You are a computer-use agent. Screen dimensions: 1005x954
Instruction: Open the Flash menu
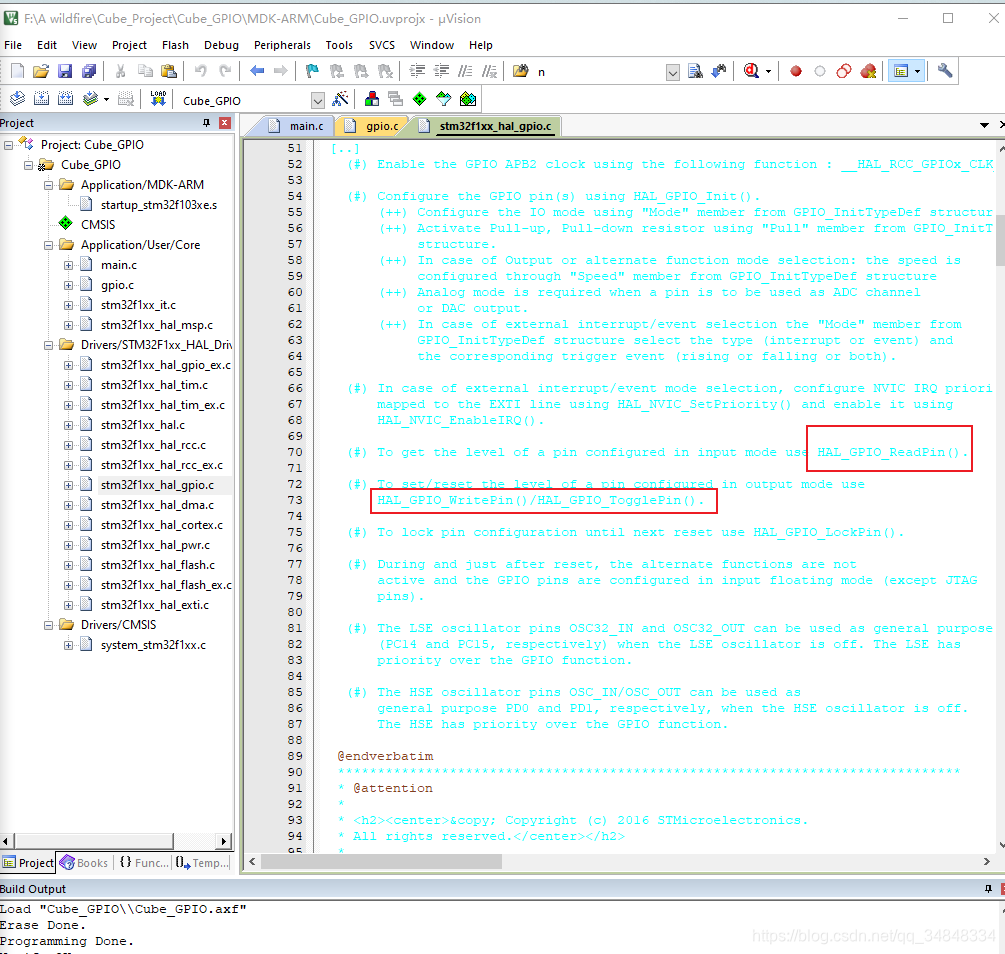pyautogui.click(x=175, y=45)
